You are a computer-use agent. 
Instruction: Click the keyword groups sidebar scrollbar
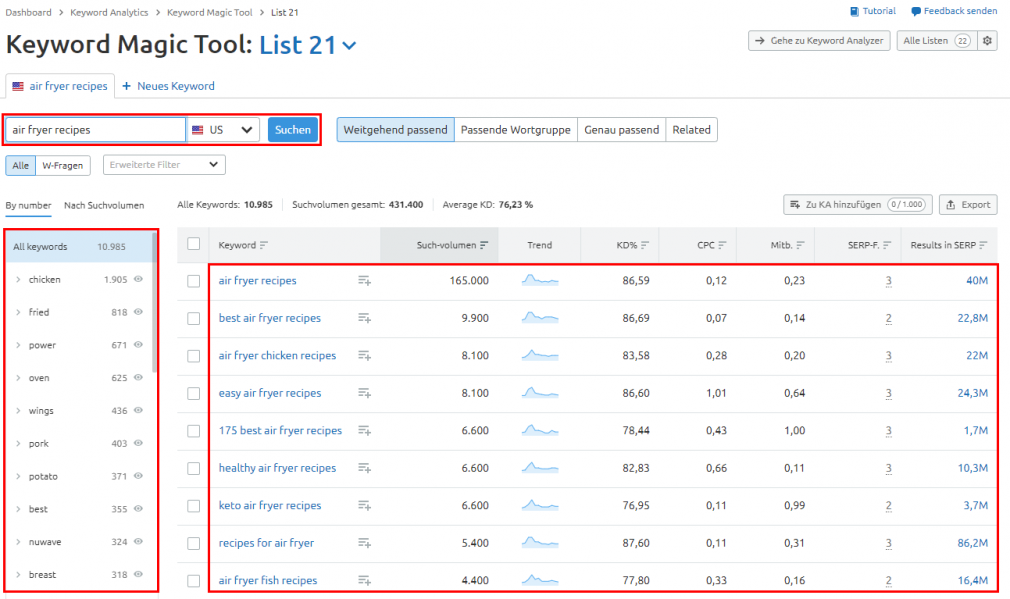(155, 303)
